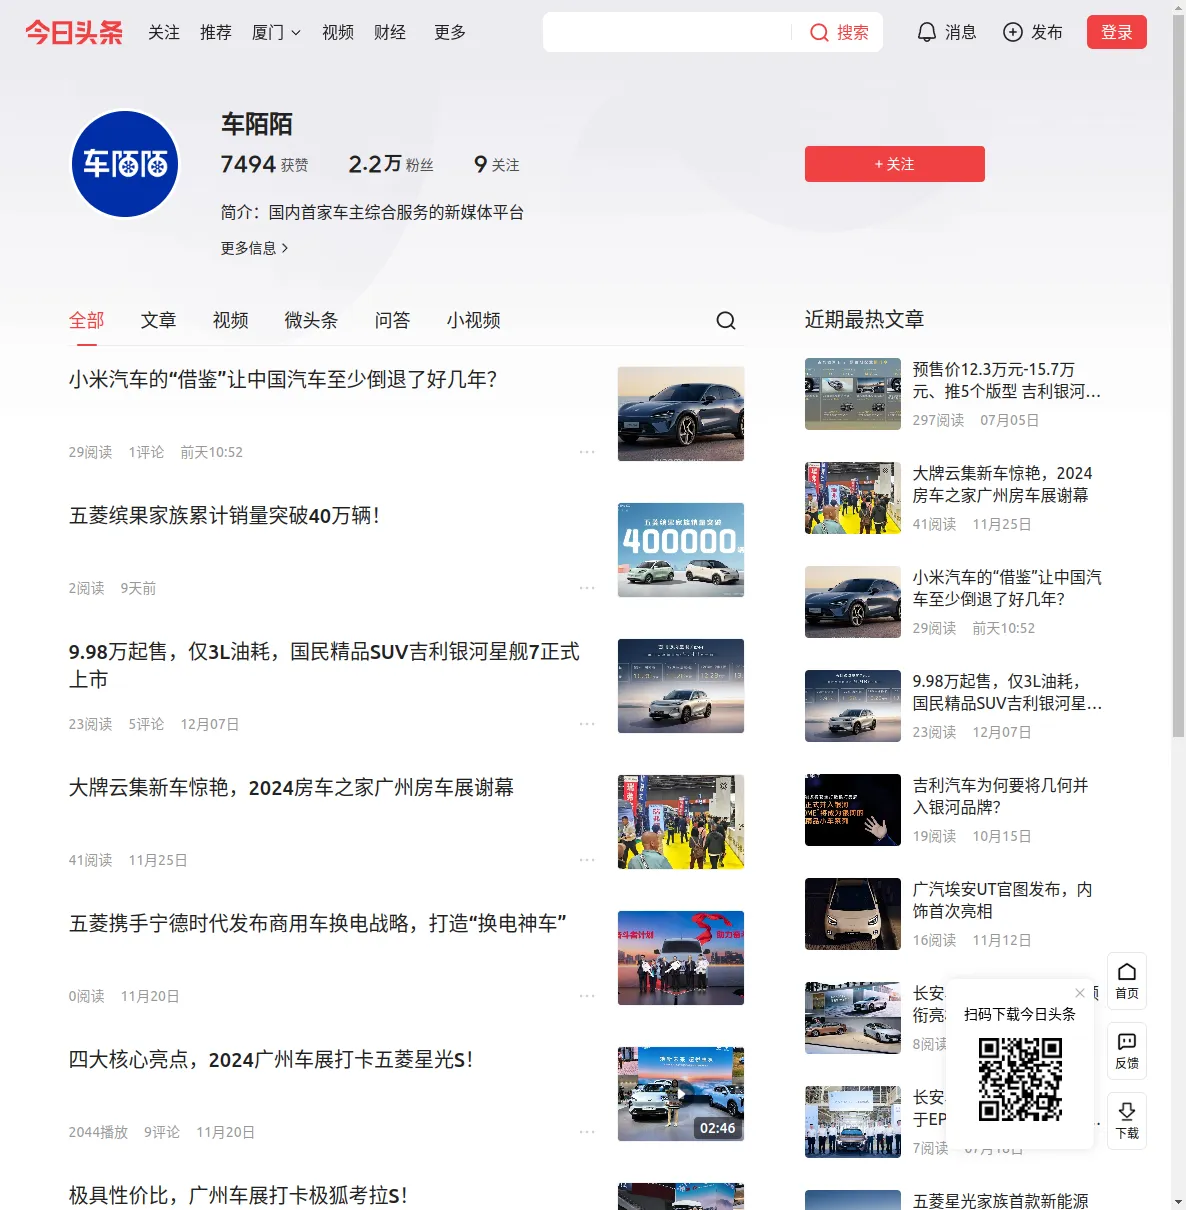Open article 大牌云集新车惊艳 in main feed
Viewport: 1186px width, 1210px height.
(291, 788)
